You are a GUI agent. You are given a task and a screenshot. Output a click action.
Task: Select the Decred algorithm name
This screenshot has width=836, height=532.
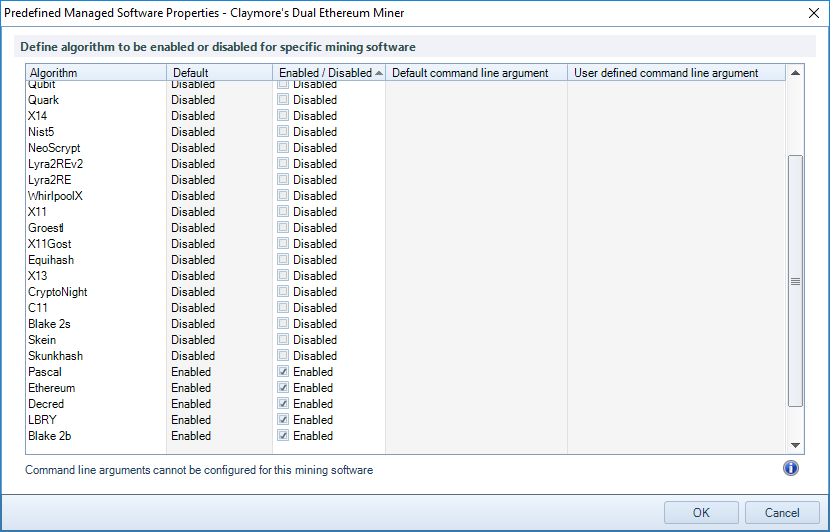[46, 404]
